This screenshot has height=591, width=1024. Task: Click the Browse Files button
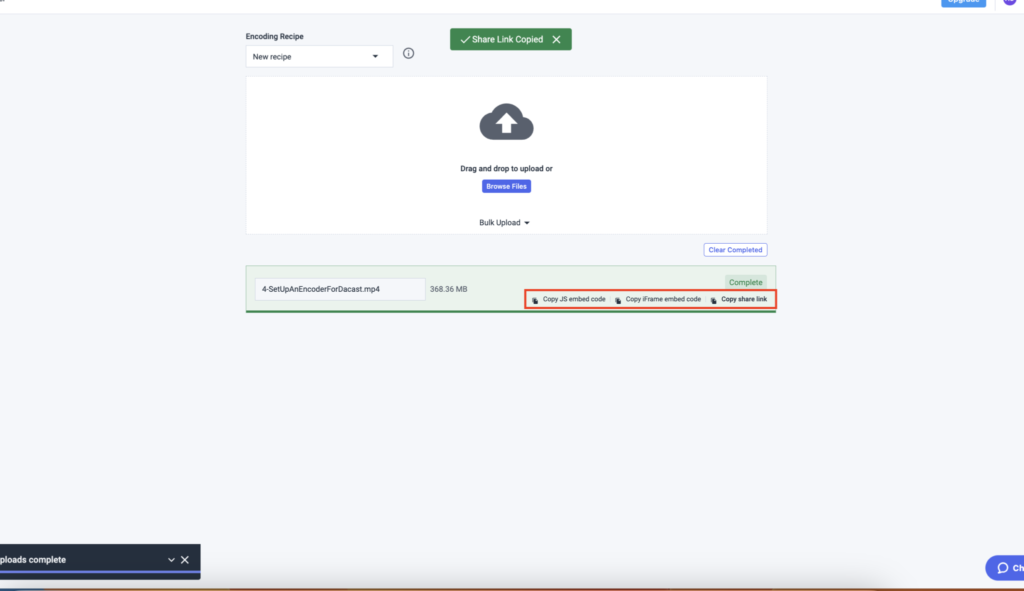506,186
